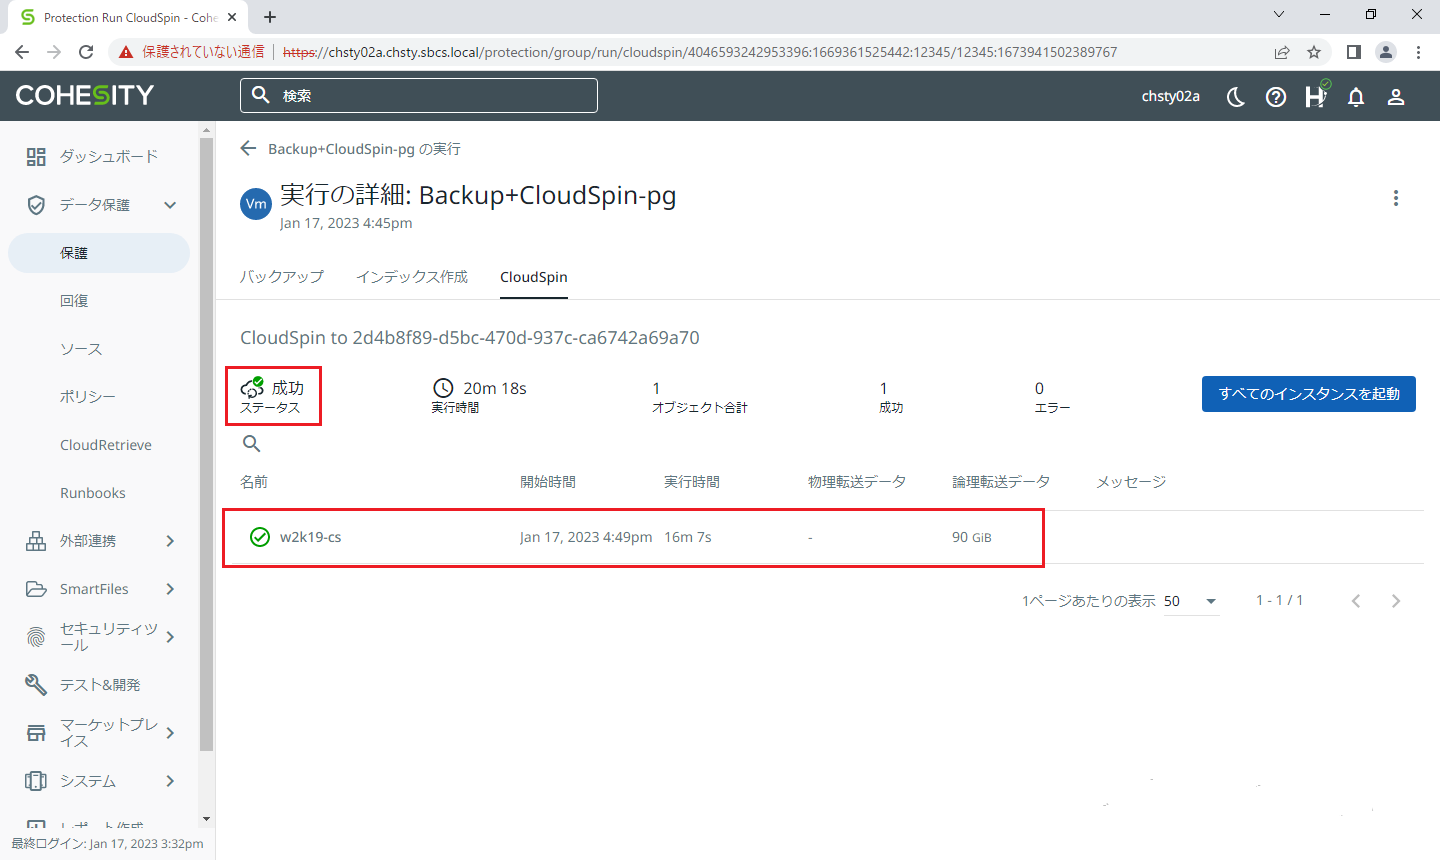The height and width of the screenshot is (860, 1440).
Task: Open the browser side panel icon
Action: (x=1353, y=52)
